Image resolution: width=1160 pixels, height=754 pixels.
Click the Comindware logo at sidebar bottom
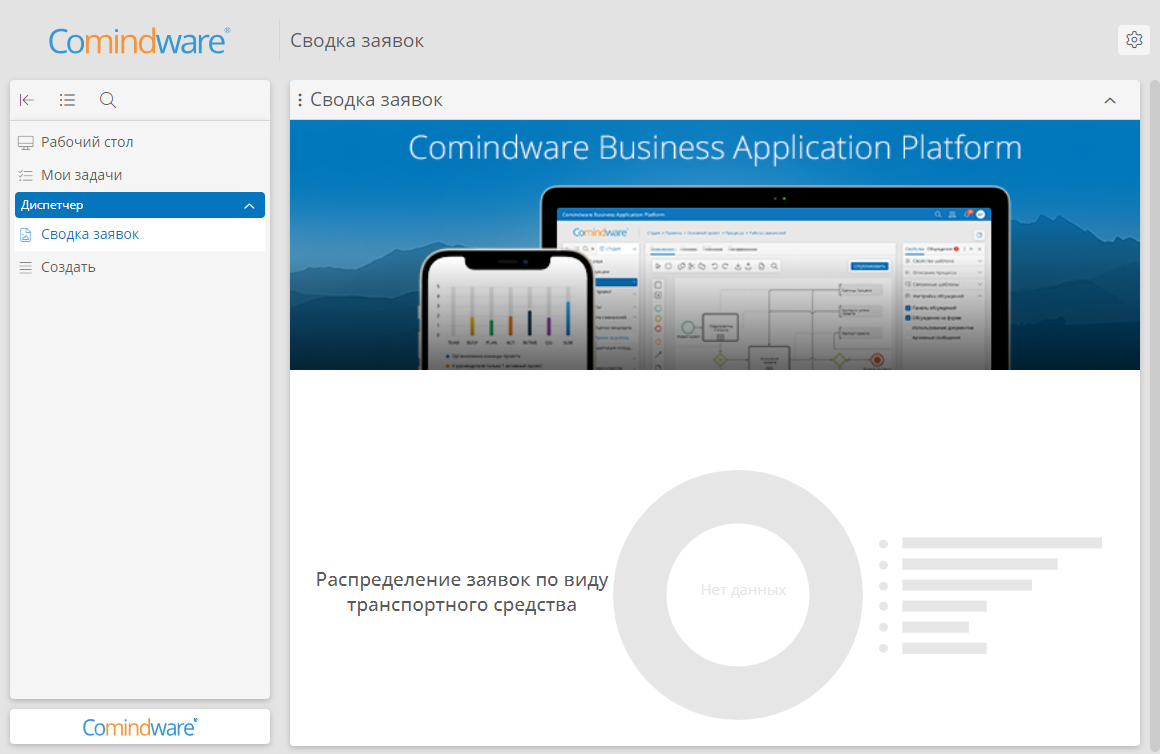(140, 727)
